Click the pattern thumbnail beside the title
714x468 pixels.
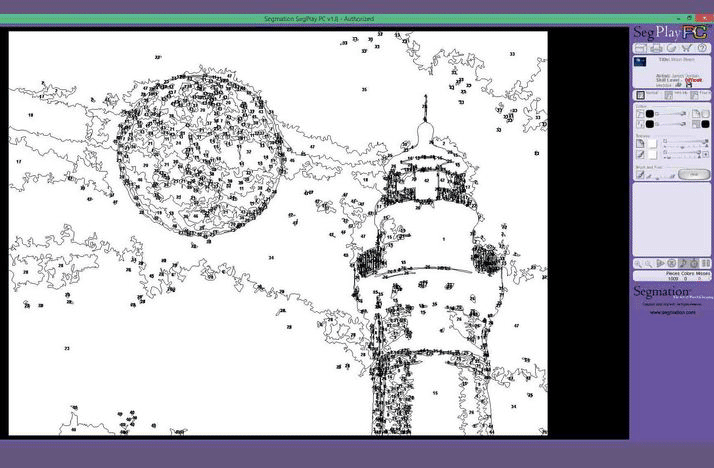[640, 61]
